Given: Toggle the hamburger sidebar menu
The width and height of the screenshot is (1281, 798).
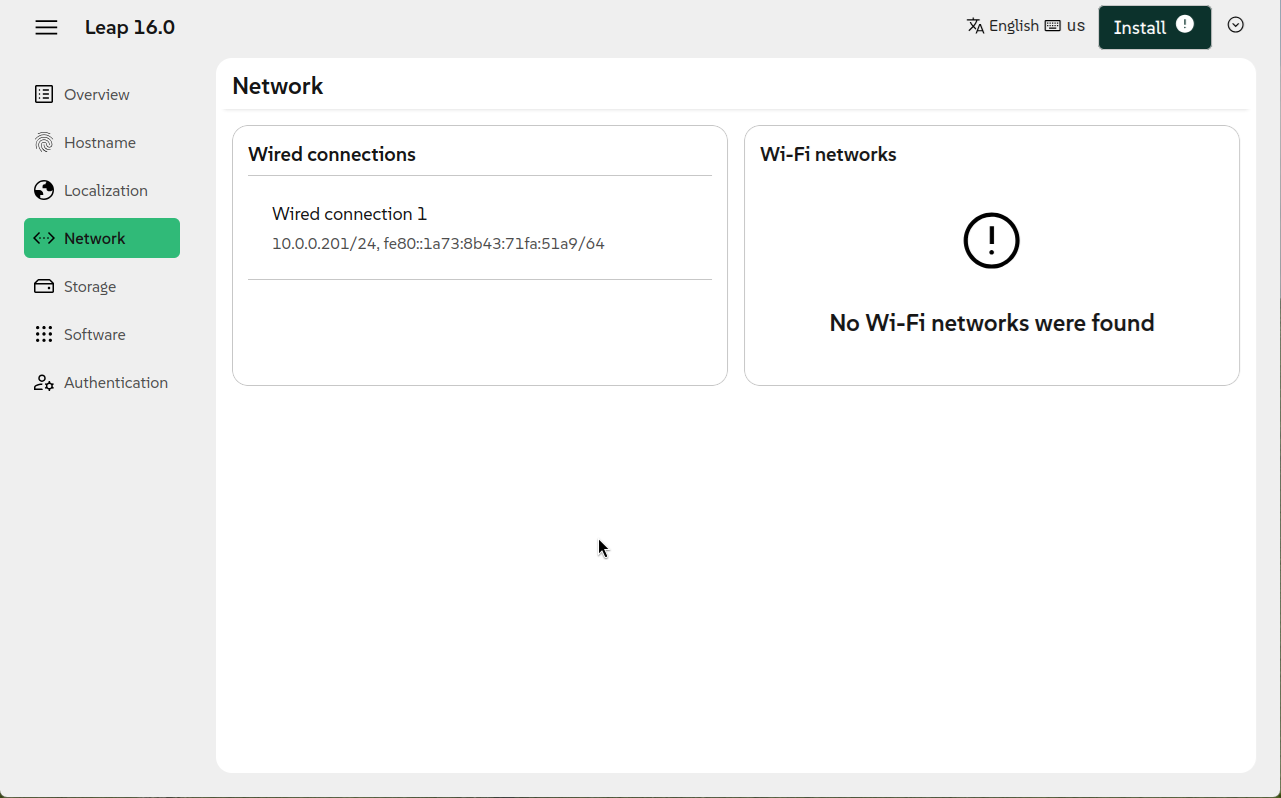Looking at the screenshot, I should click(46, 27).
